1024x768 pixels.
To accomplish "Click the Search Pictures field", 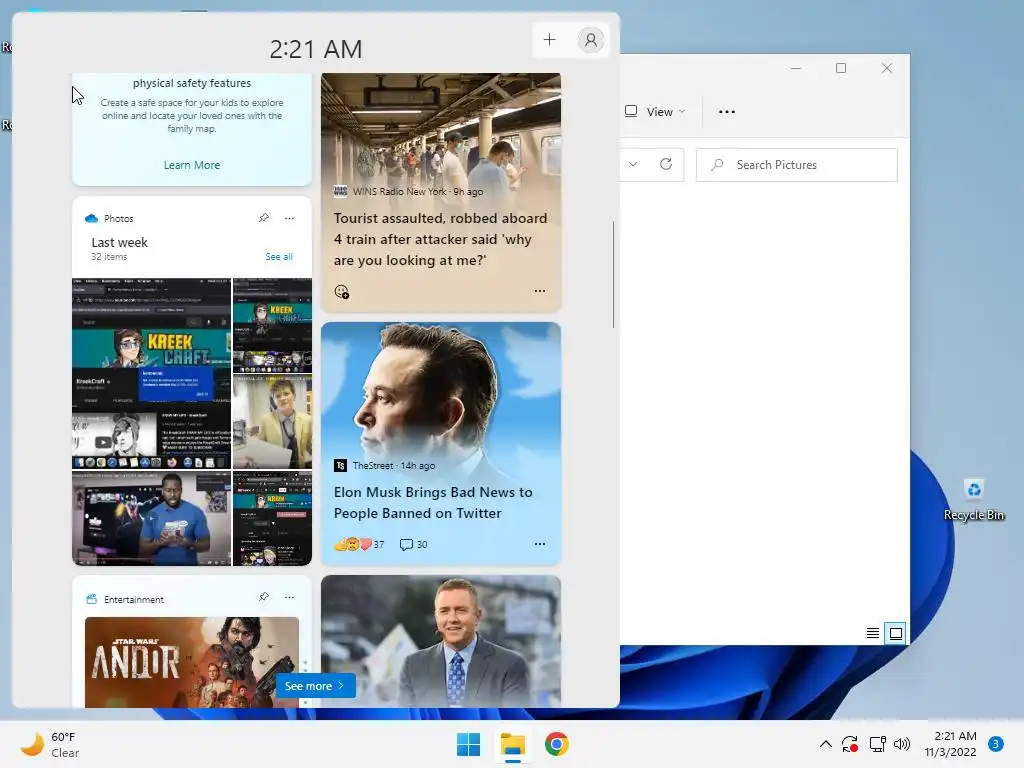I will click(797, 165).
